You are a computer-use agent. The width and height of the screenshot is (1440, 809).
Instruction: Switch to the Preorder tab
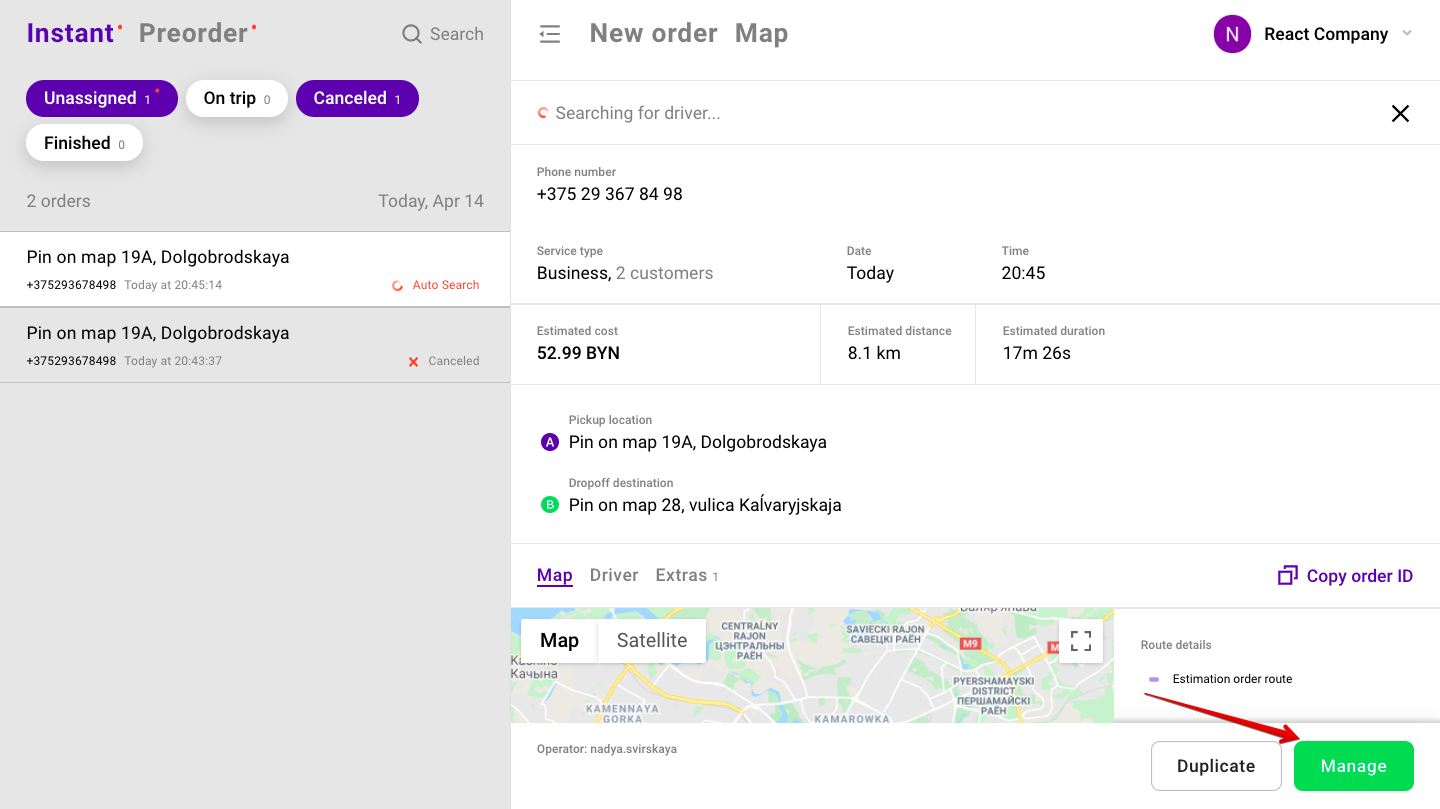pyautogui.click(x=194, y=33)
